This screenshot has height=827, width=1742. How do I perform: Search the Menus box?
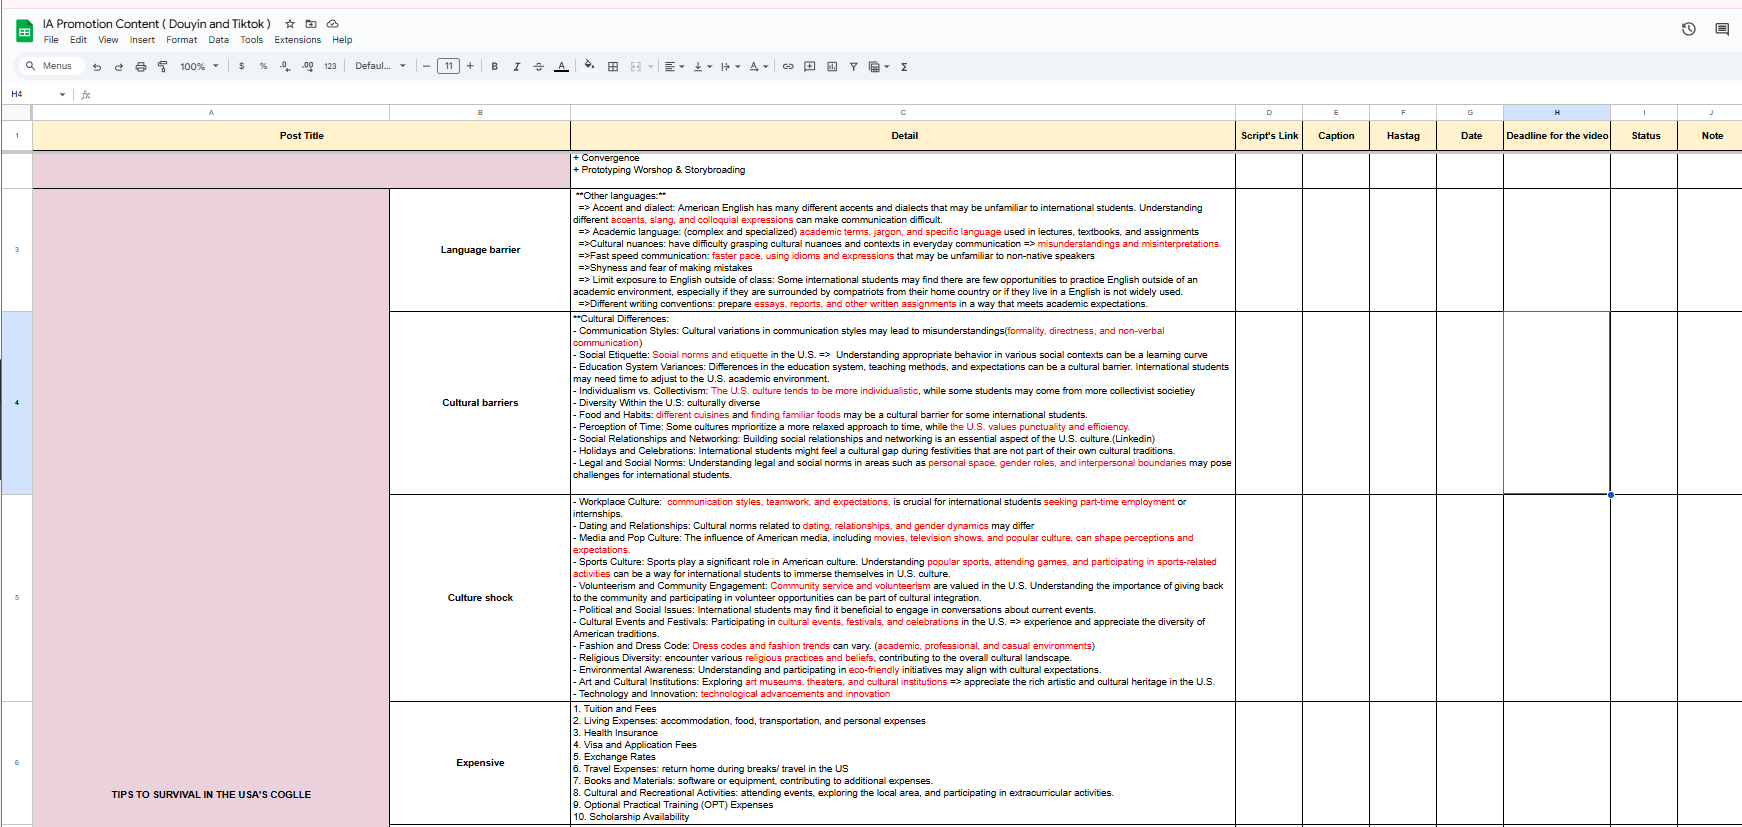click(50, 66)
